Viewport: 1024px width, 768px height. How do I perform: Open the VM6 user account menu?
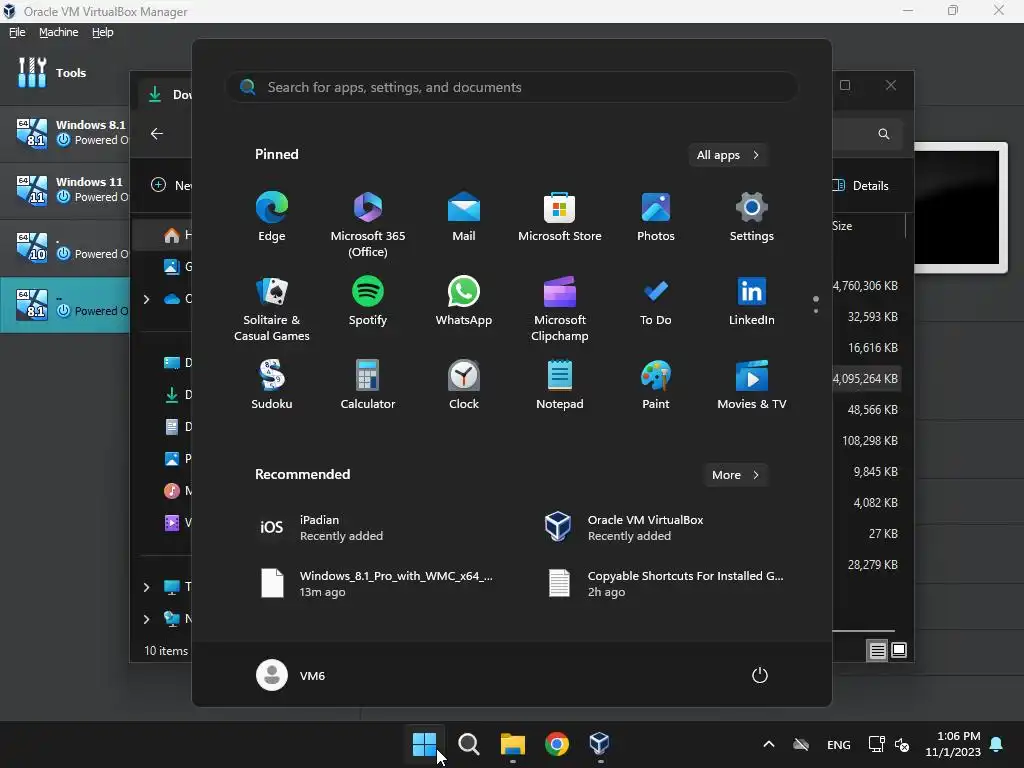point(291,675)
